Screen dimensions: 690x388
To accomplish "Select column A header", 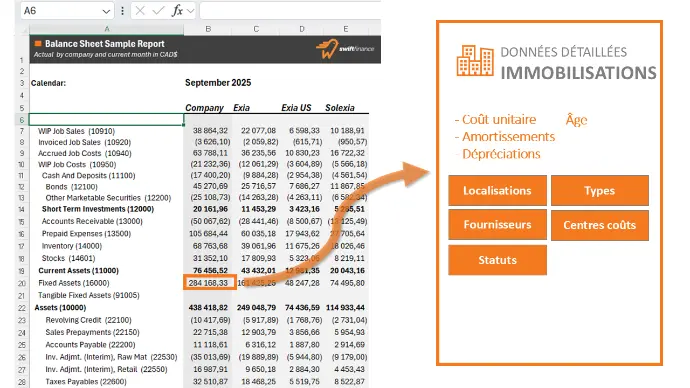I will [x=106, y=29].
